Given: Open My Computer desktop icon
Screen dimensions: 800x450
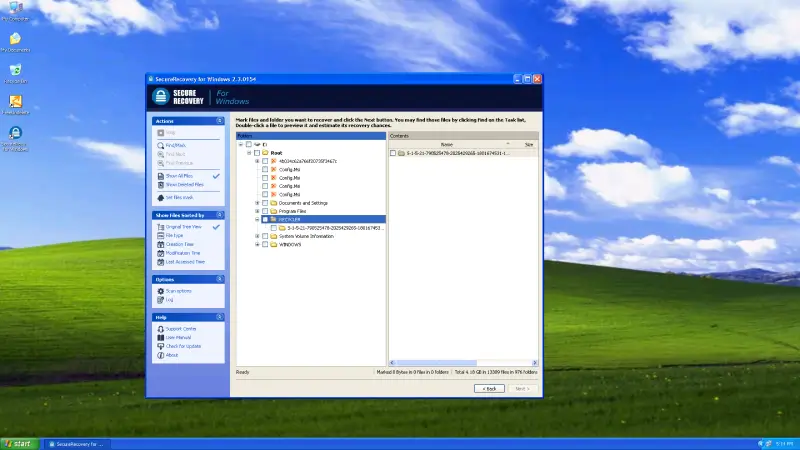Looking at the screenshot, I should (x=15, y=8).
